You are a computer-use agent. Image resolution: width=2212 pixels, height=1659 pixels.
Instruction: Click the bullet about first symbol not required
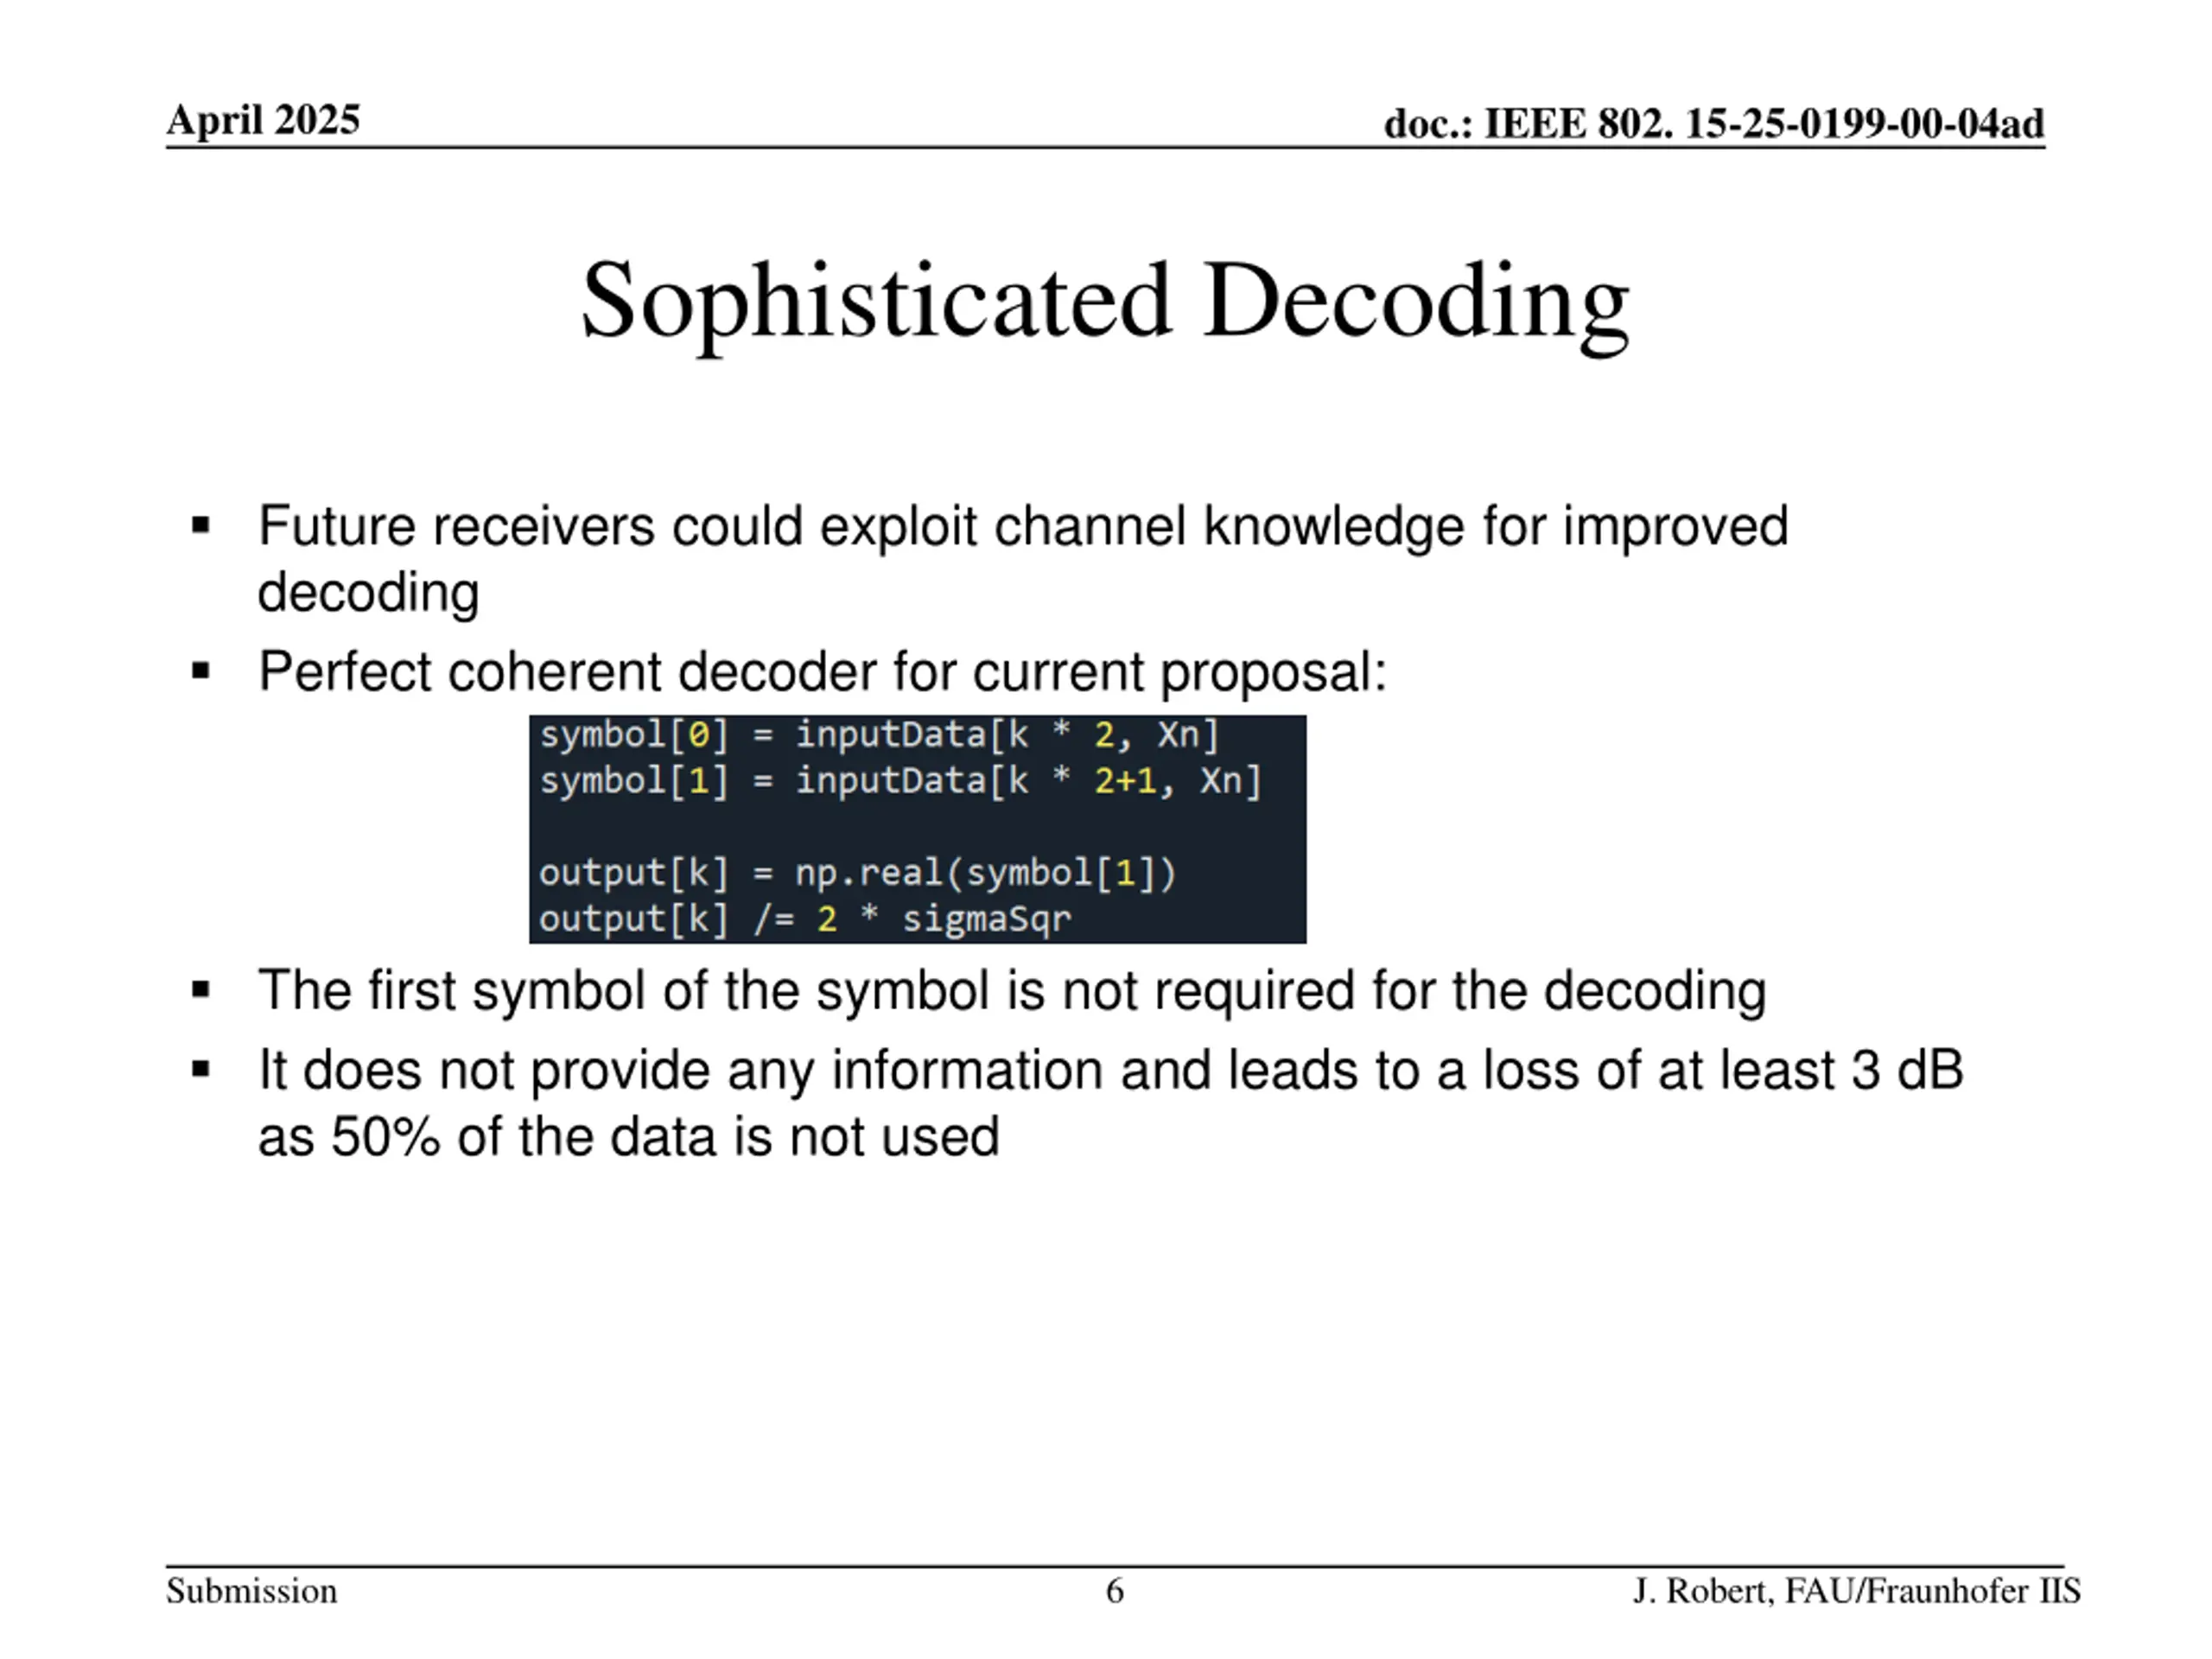(x=1012, y=990)
